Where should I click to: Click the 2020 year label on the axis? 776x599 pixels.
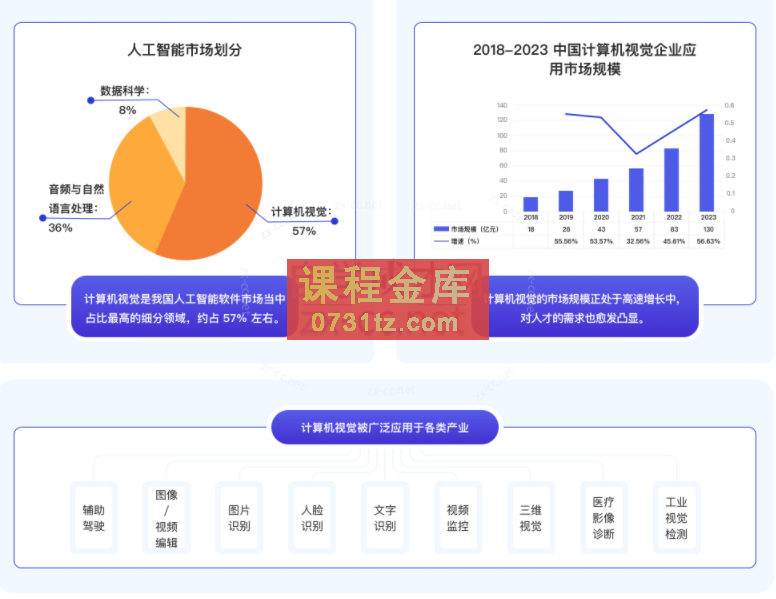point(601,217)
